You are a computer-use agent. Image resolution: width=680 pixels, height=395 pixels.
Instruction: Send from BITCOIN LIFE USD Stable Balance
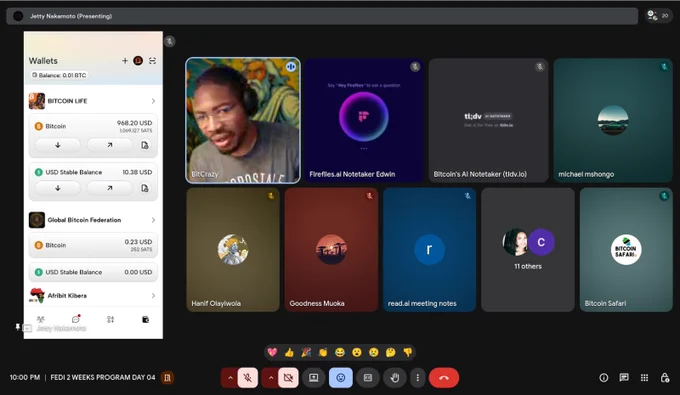coord(110,188)
